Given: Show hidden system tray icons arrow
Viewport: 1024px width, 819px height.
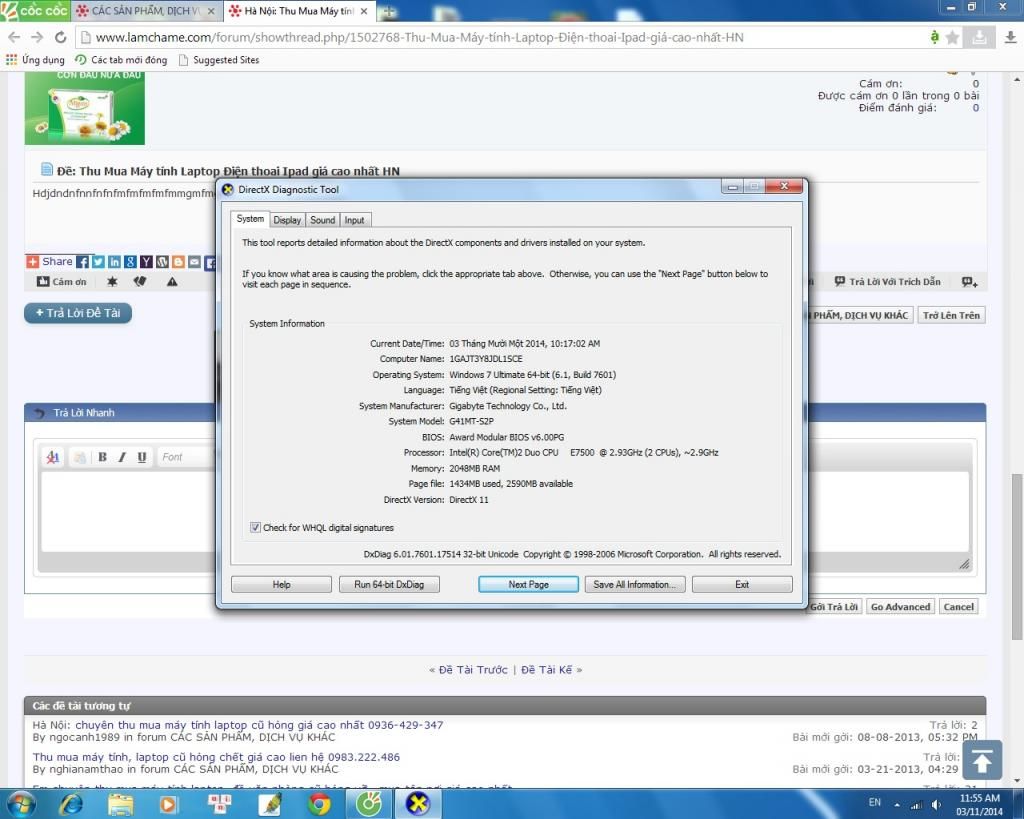Looking at the screenshot, I should 898,804.
